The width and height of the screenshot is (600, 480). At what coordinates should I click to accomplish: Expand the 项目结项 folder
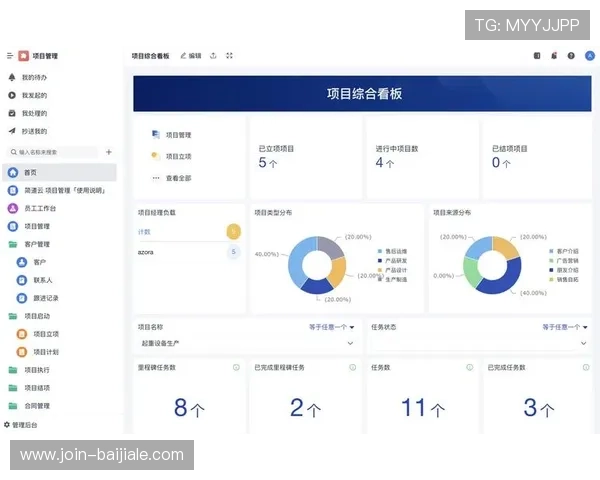click(x=29, y=388)
